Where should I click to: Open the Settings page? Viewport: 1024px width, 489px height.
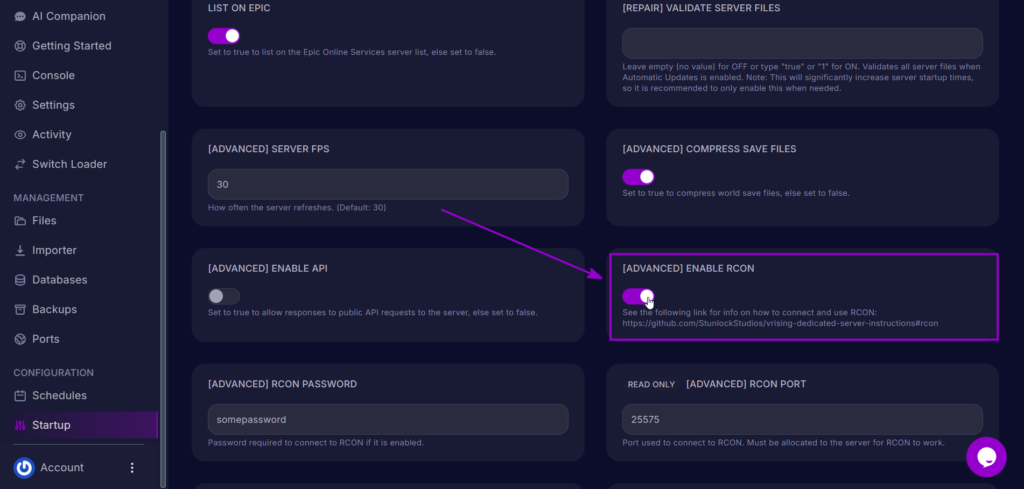click(54, 105)
